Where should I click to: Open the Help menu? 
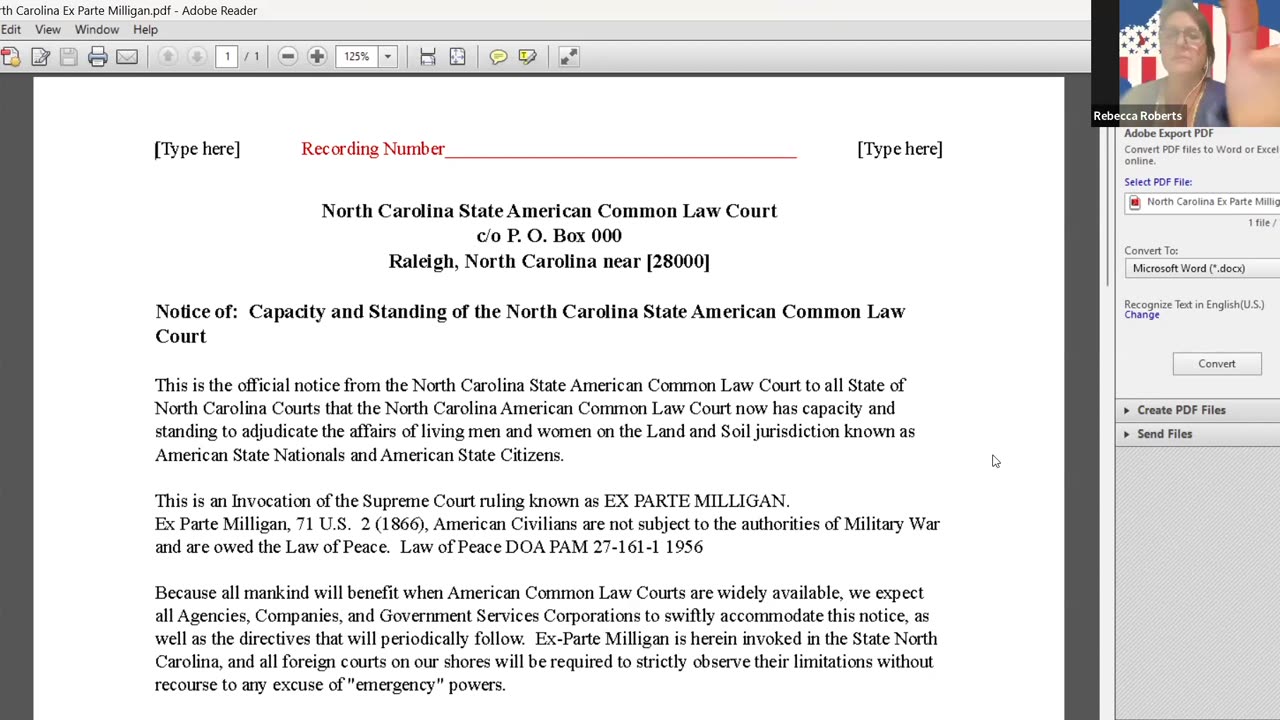(145, 30)
